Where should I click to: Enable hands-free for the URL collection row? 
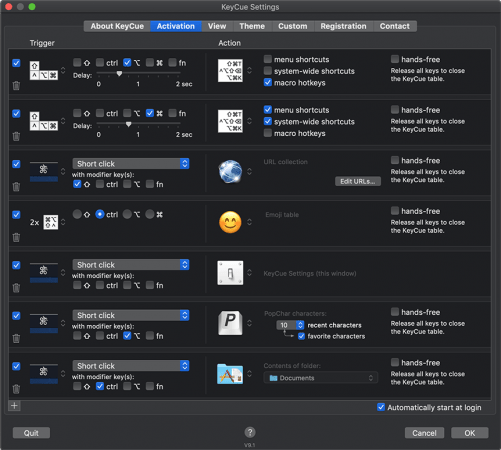click(395, 160)
